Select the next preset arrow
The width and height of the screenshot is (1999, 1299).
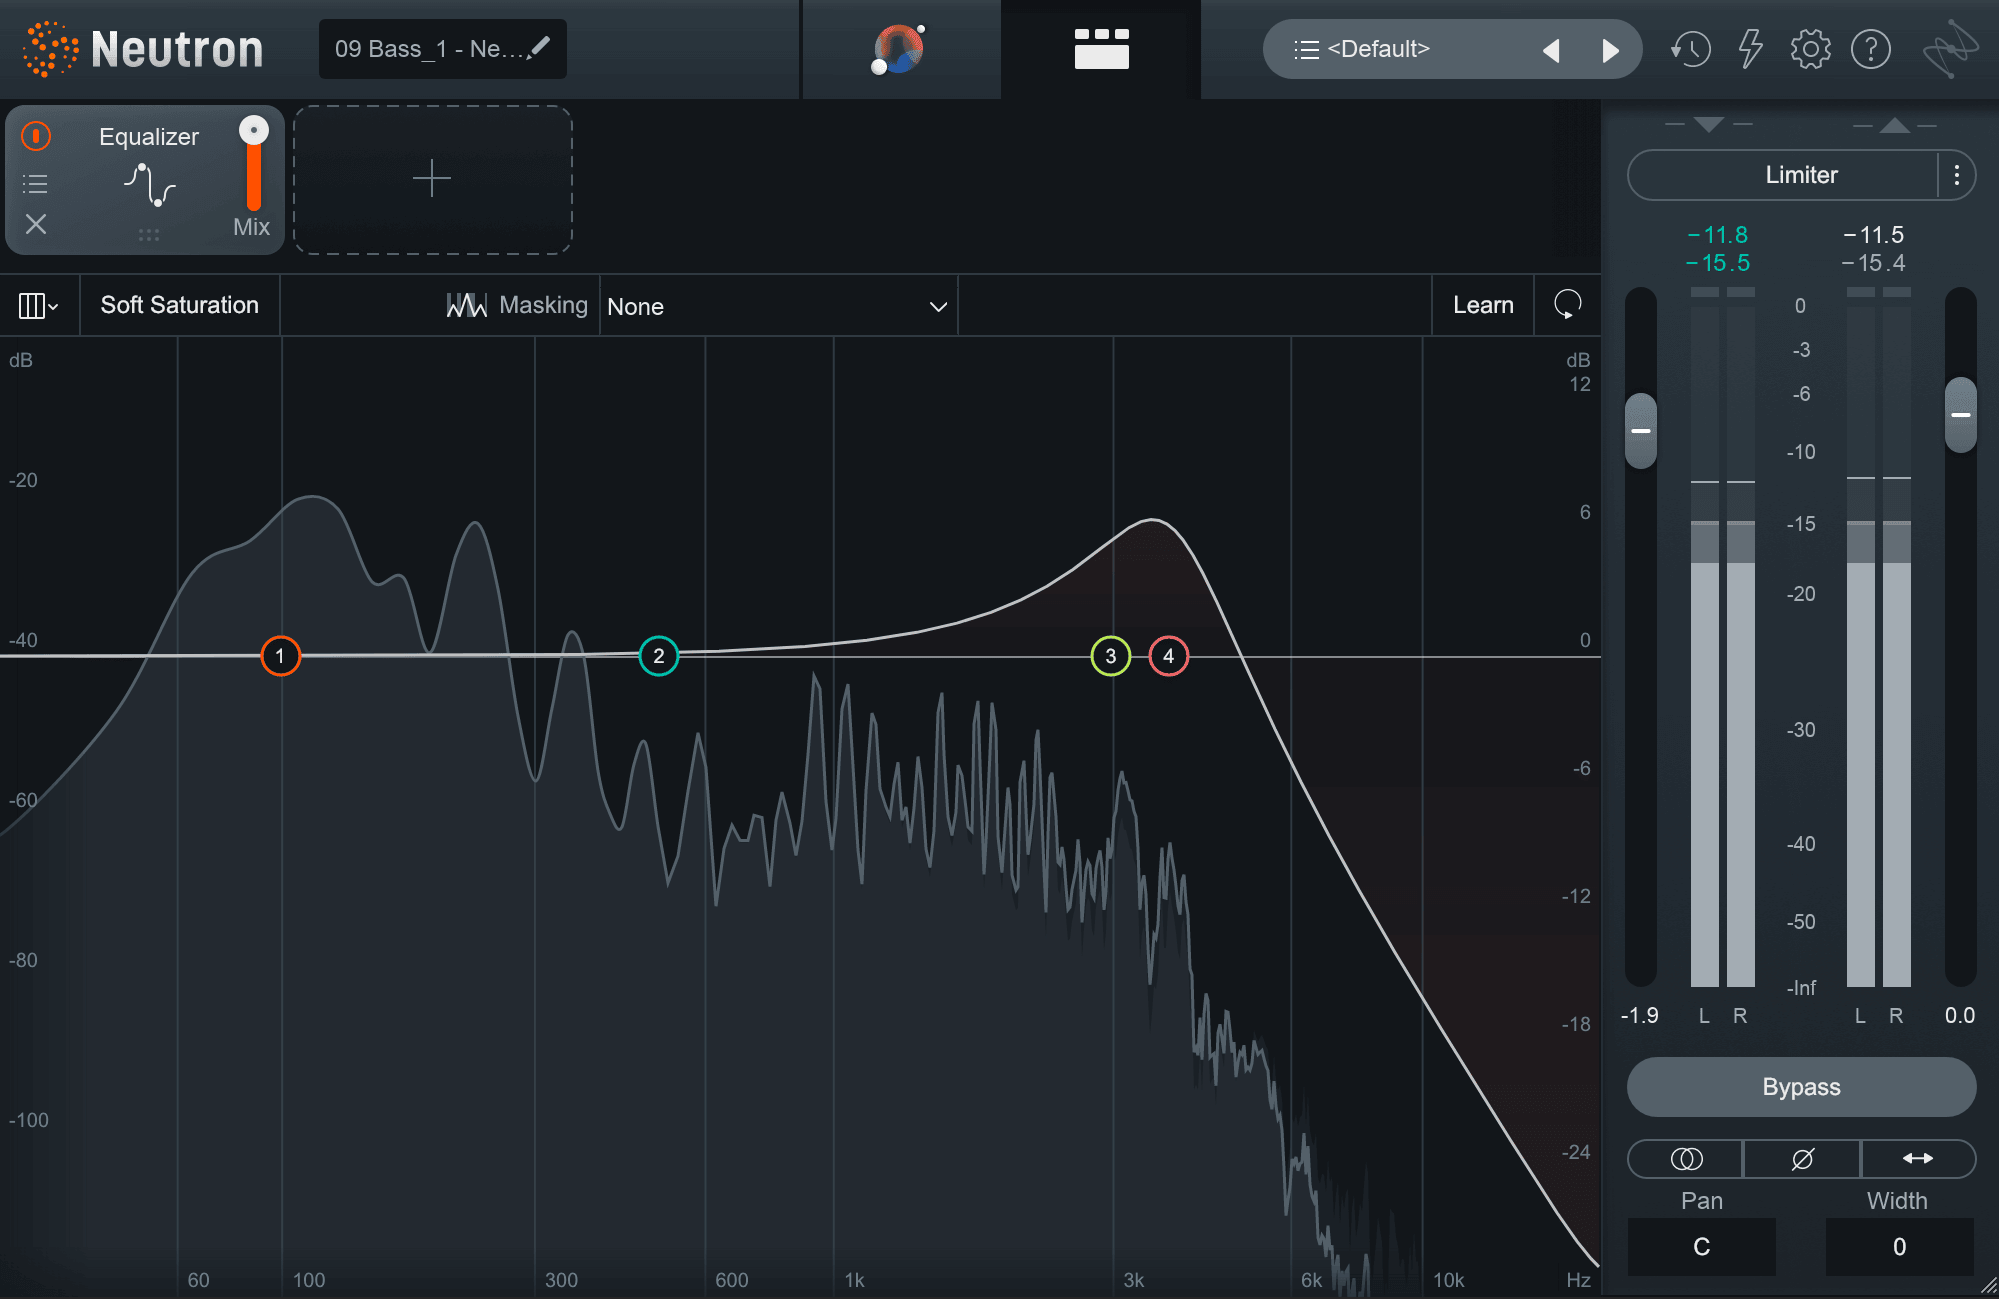tap(1610, 50)
